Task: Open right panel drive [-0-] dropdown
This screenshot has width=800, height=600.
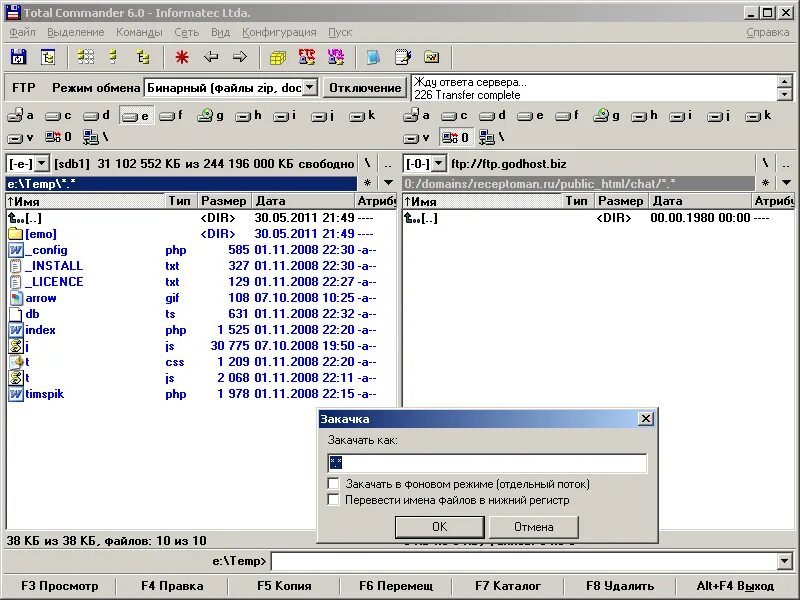Action: (x=439, y=164)
